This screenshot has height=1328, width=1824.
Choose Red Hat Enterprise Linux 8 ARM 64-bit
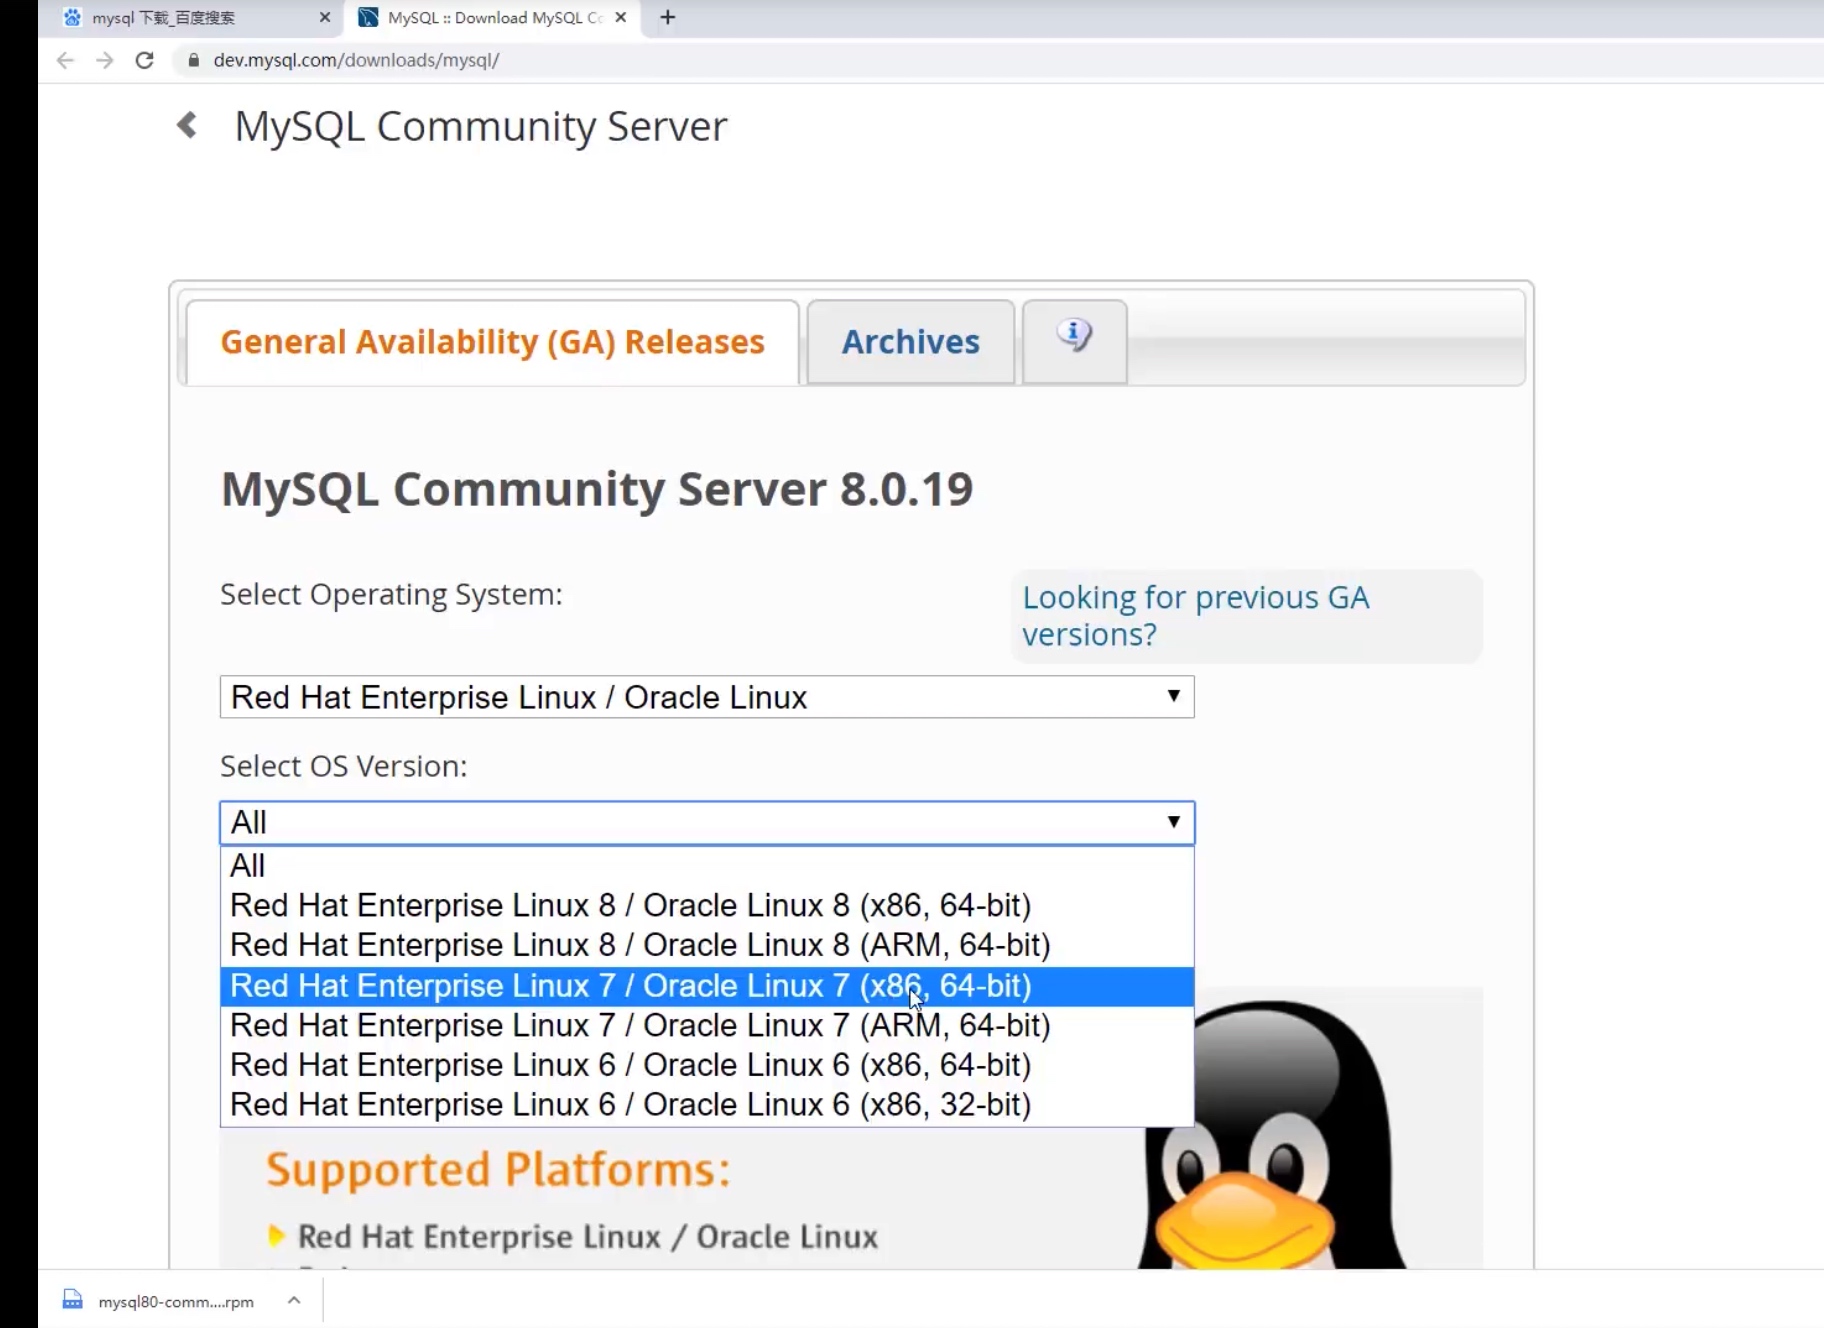pos(640,945)
